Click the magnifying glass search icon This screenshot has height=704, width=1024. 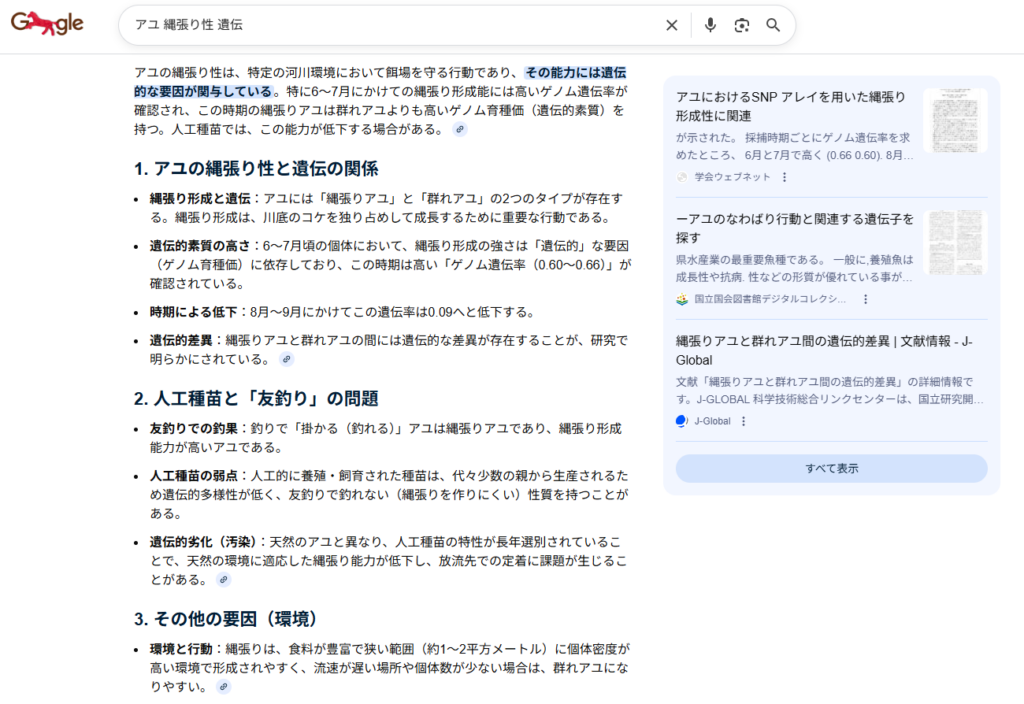(773, 25)
